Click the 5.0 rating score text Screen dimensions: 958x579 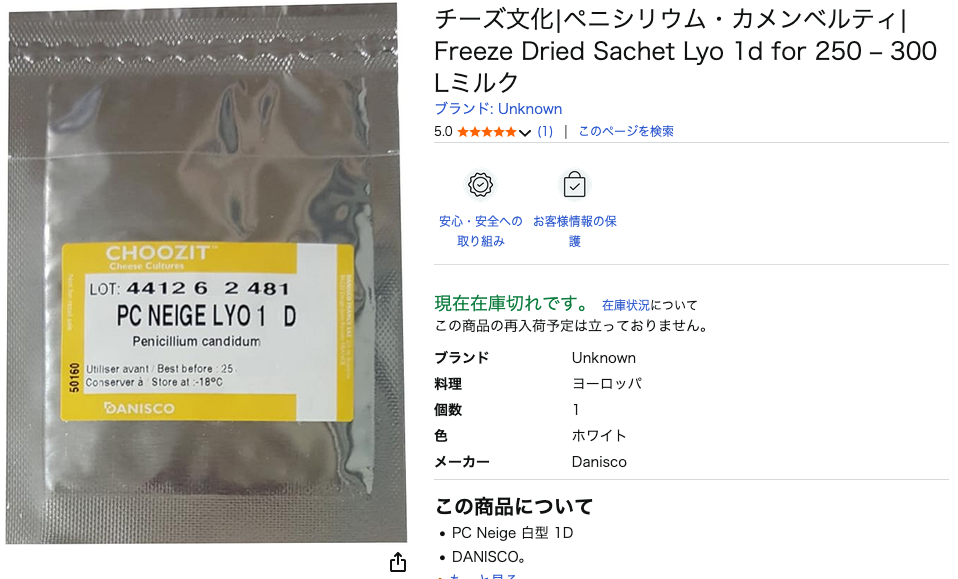444,131
